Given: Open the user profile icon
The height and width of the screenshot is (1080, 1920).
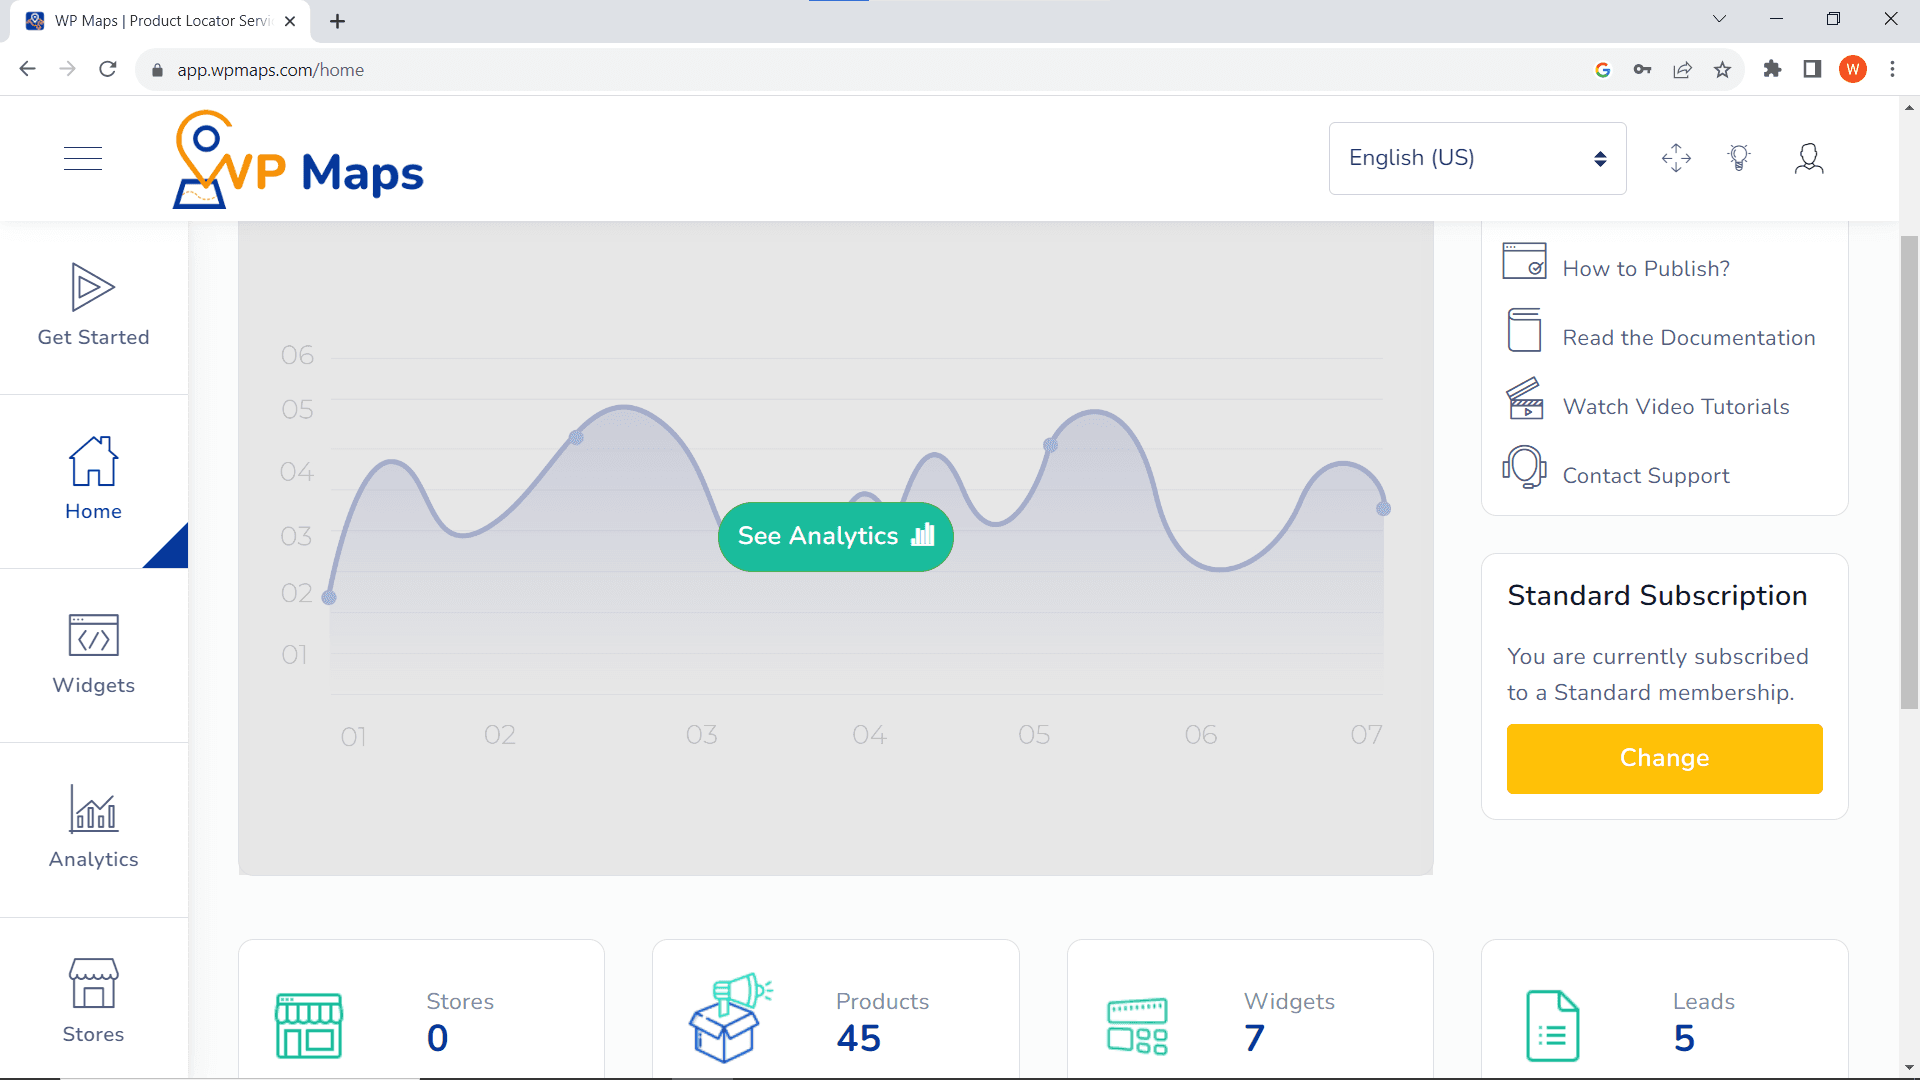Looking at the screenshot, I should [1808, 158].
